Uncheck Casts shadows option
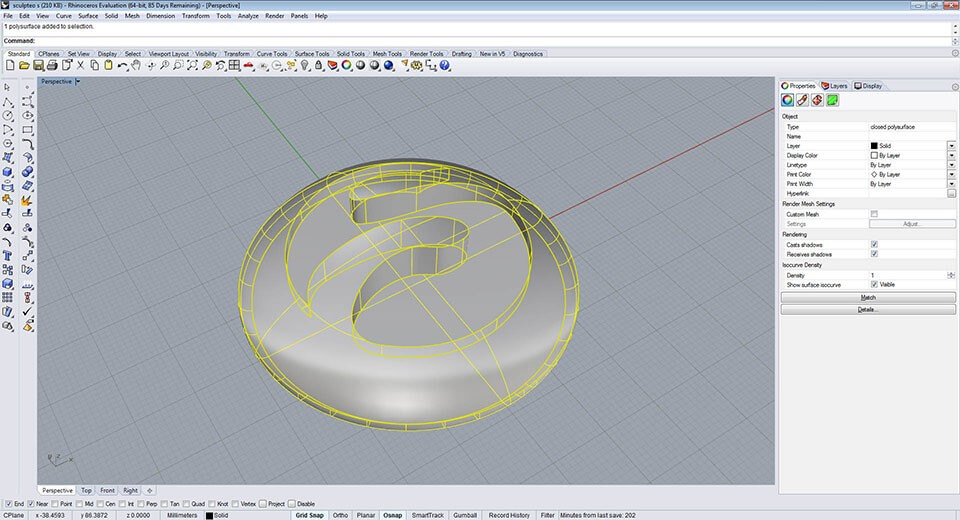 (x=874, y=244)
